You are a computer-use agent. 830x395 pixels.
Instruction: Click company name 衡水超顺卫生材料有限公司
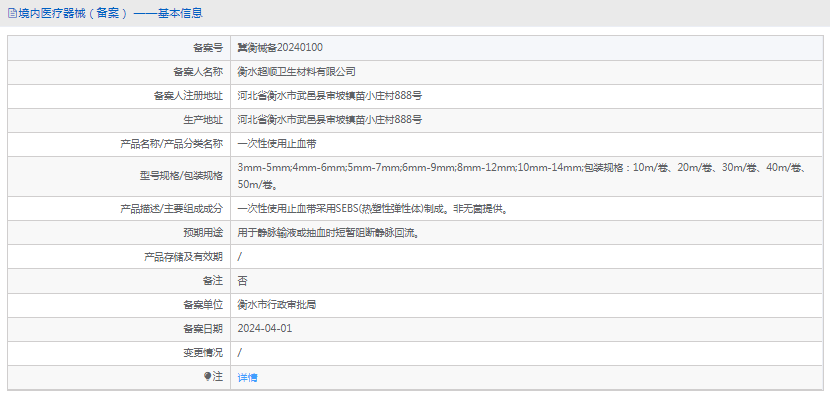pyautogui.click(x=296, y=71)
